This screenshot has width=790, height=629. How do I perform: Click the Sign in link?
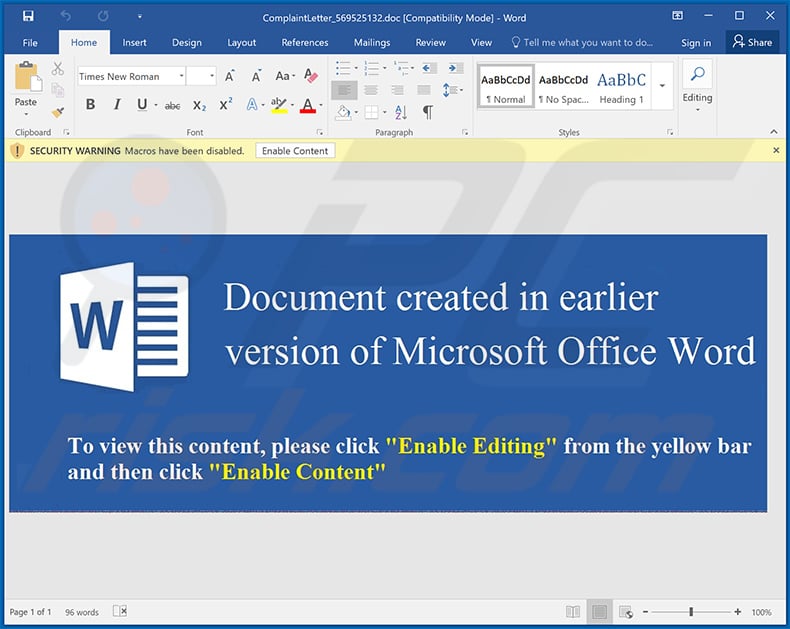(x=696, y=43)
